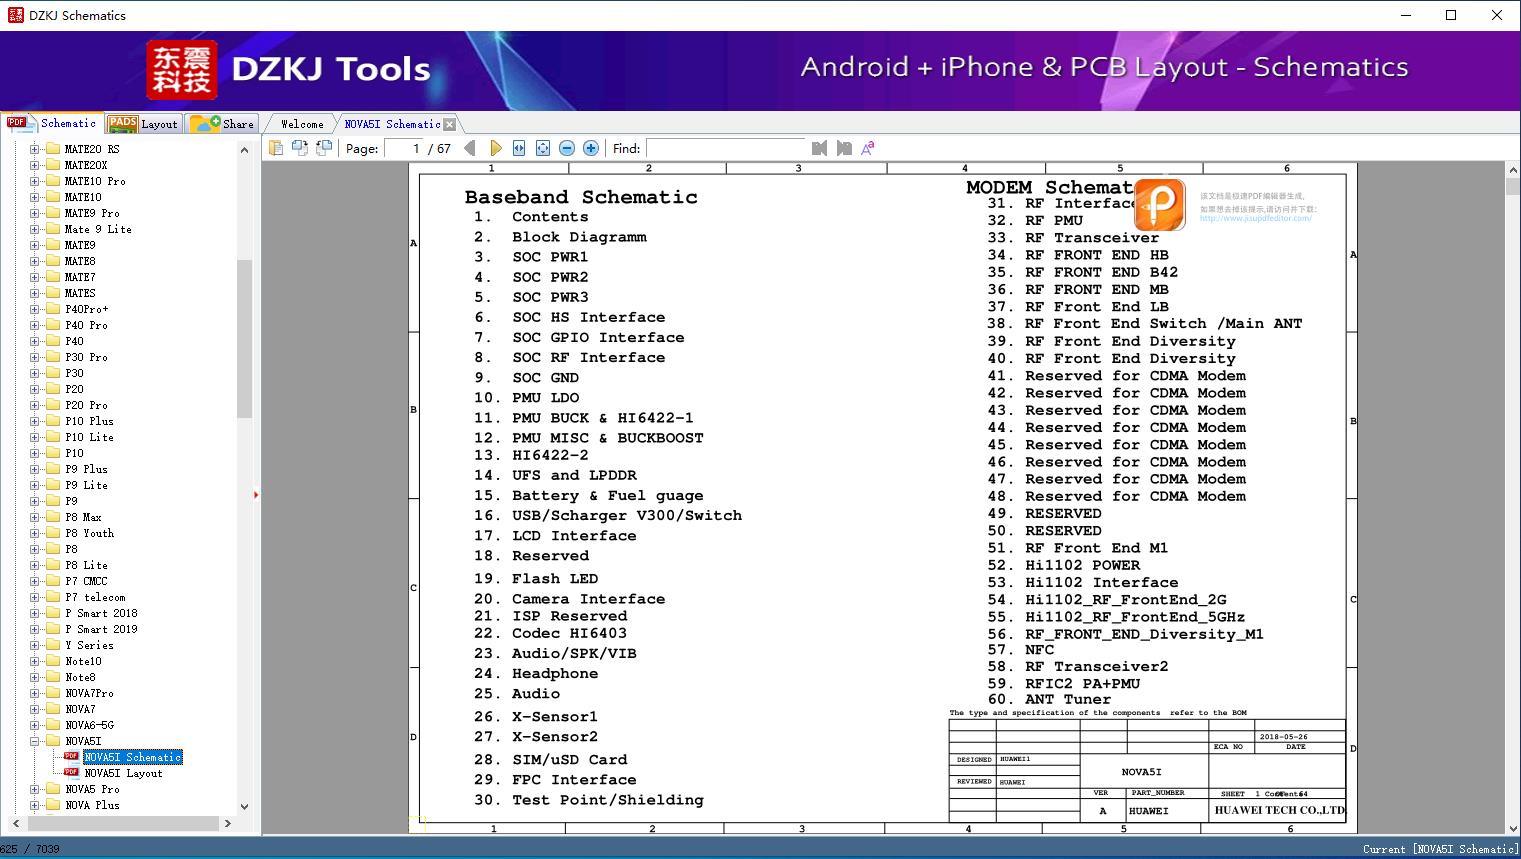Click the Find search box
Viewport: 1521px width, 859px height.
click(x=726, y=149)
